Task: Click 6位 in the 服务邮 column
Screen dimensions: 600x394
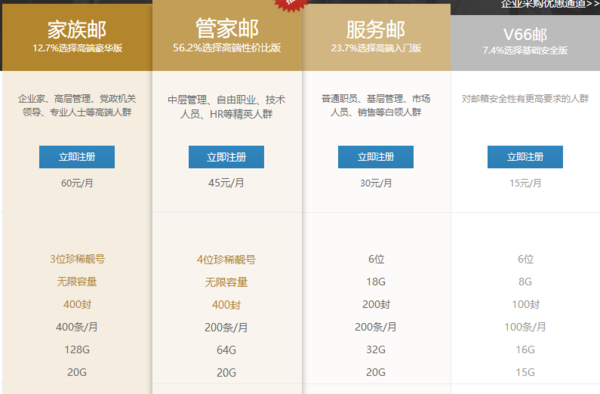Action: pyautogui.click(x=376, y=259)
